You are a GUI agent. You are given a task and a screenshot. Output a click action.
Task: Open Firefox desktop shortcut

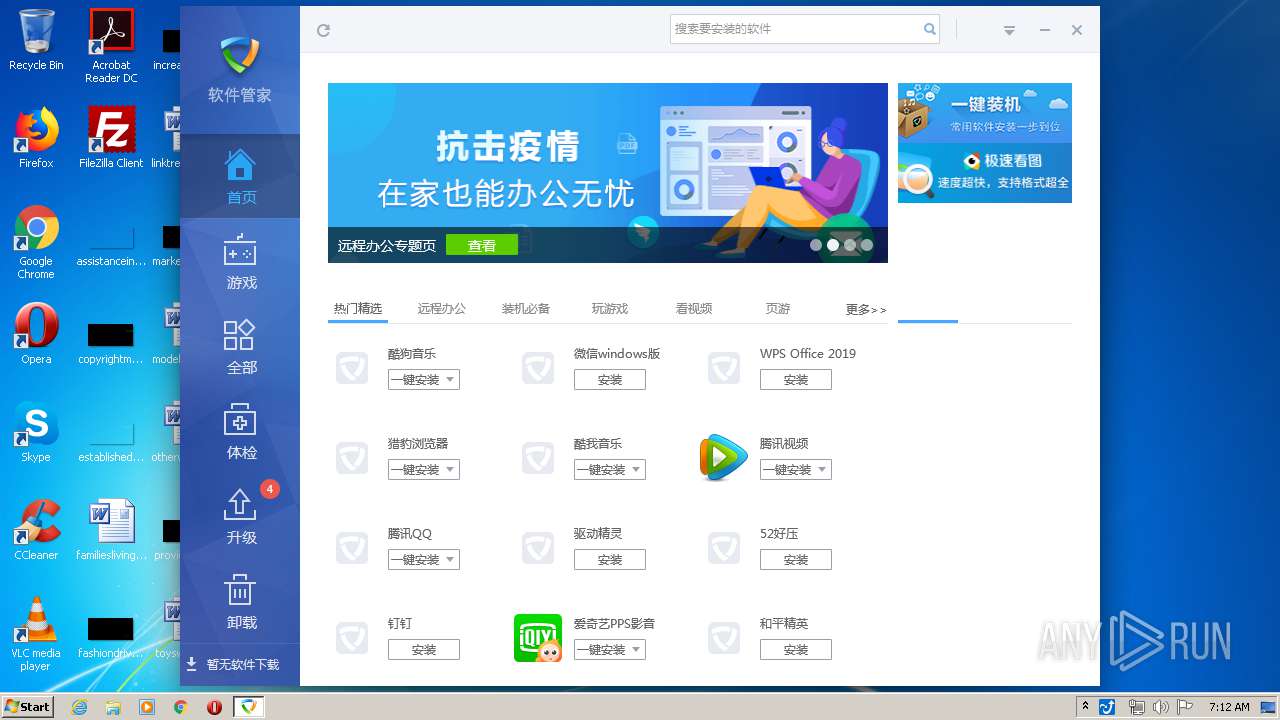click(36, 138)
